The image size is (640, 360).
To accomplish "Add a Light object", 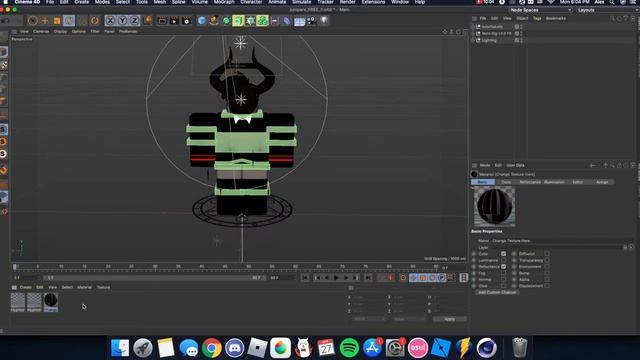I will click(x=324, y=20).
